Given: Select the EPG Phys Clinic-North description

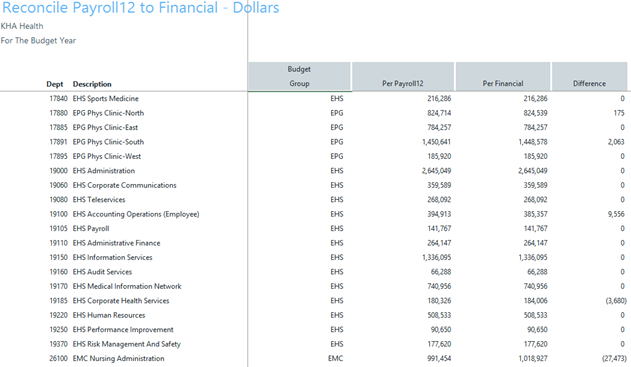Looking at the screenshot, I should click(108, 113).
